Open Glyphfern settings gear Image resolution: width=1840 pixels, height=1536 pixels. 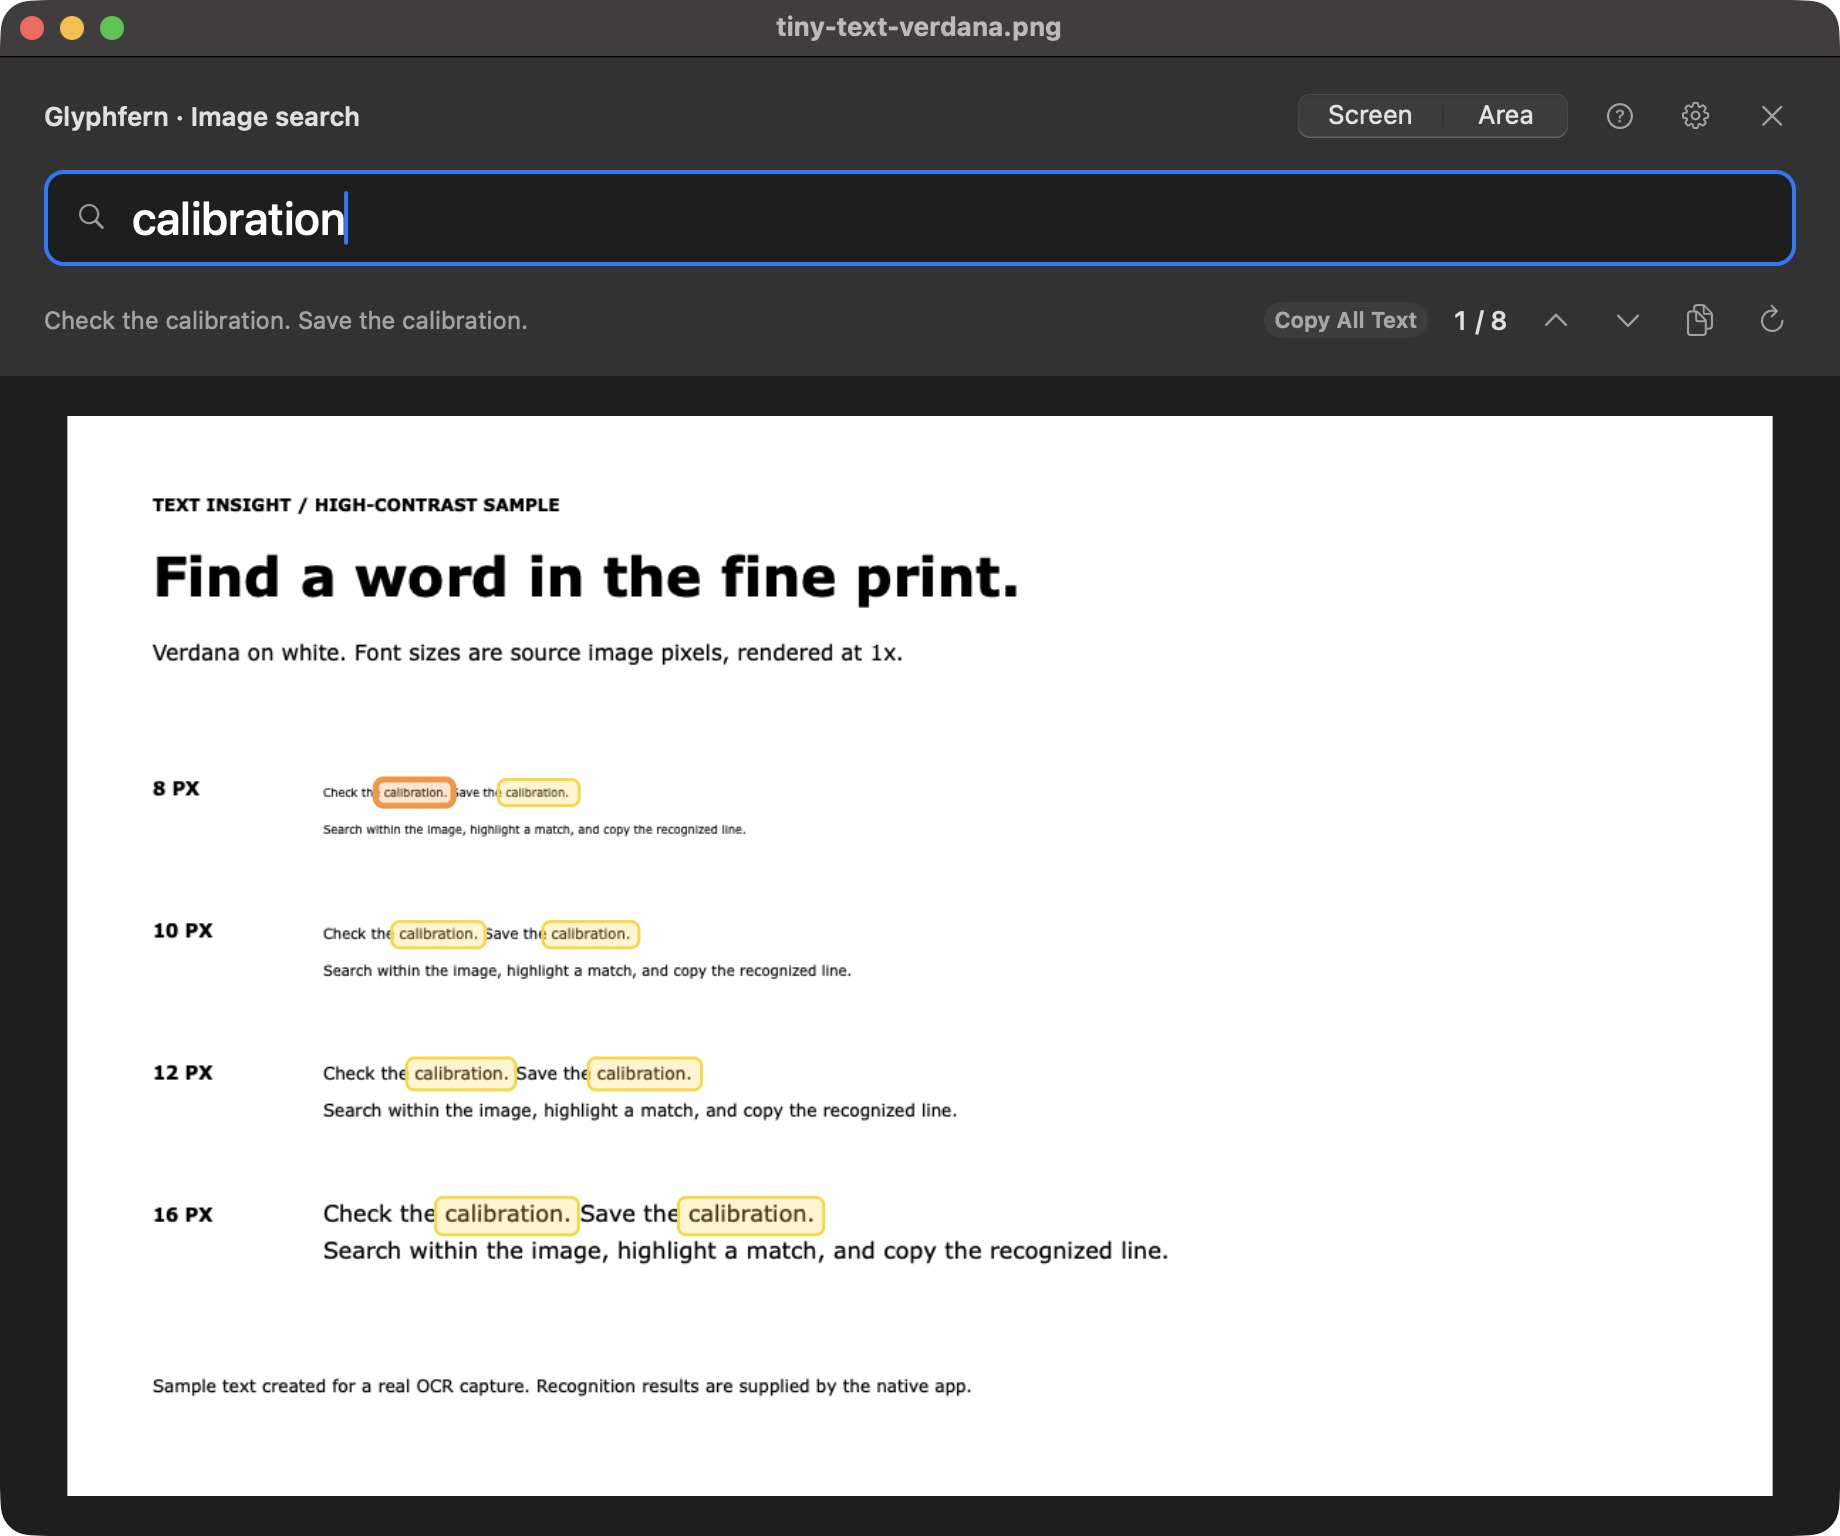tap(1695, 116)
